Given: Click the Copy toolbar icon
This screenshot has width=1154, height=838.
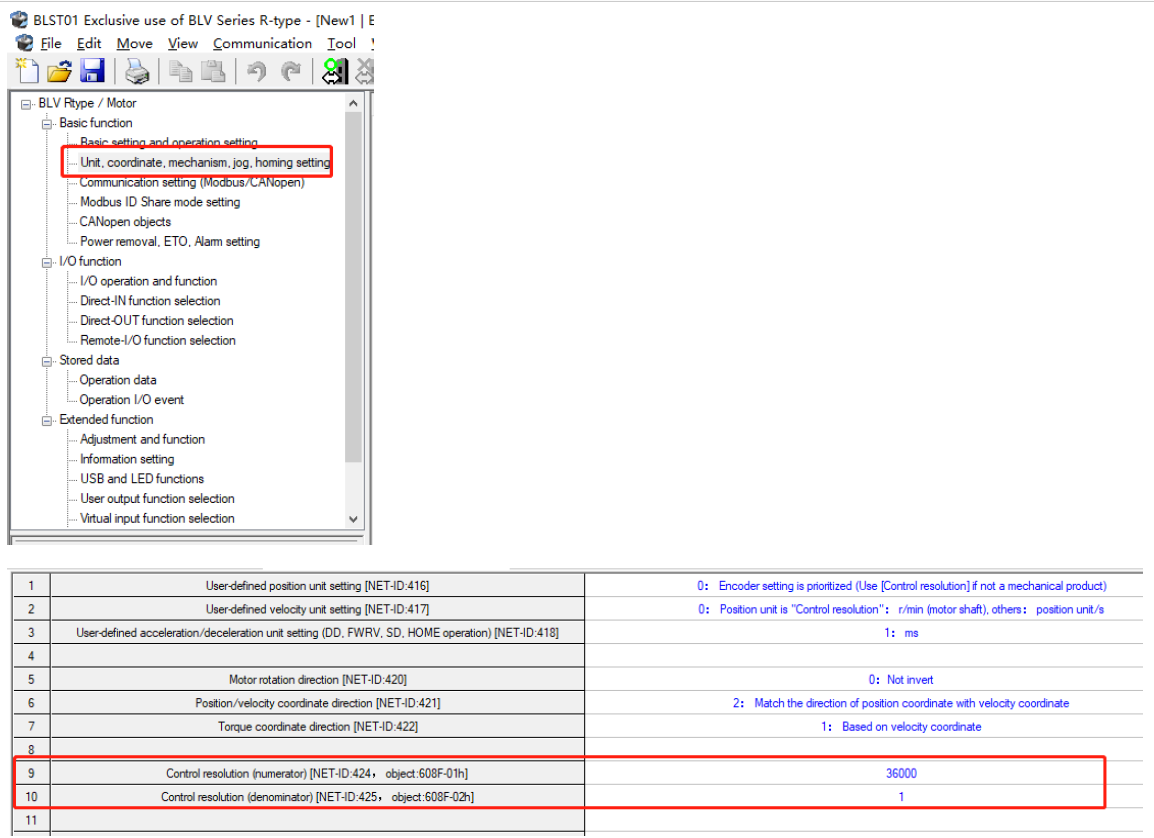Looking at the screenshot, I should (181, 71).
